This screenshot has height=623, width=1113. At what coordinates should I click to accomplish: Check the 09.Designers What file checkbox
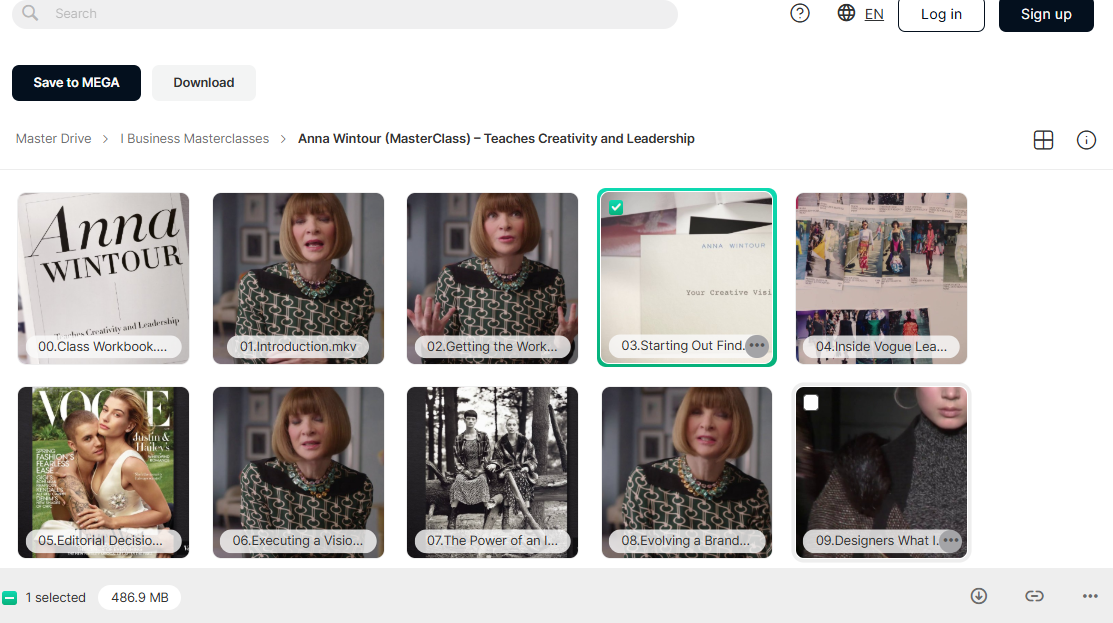811,402
